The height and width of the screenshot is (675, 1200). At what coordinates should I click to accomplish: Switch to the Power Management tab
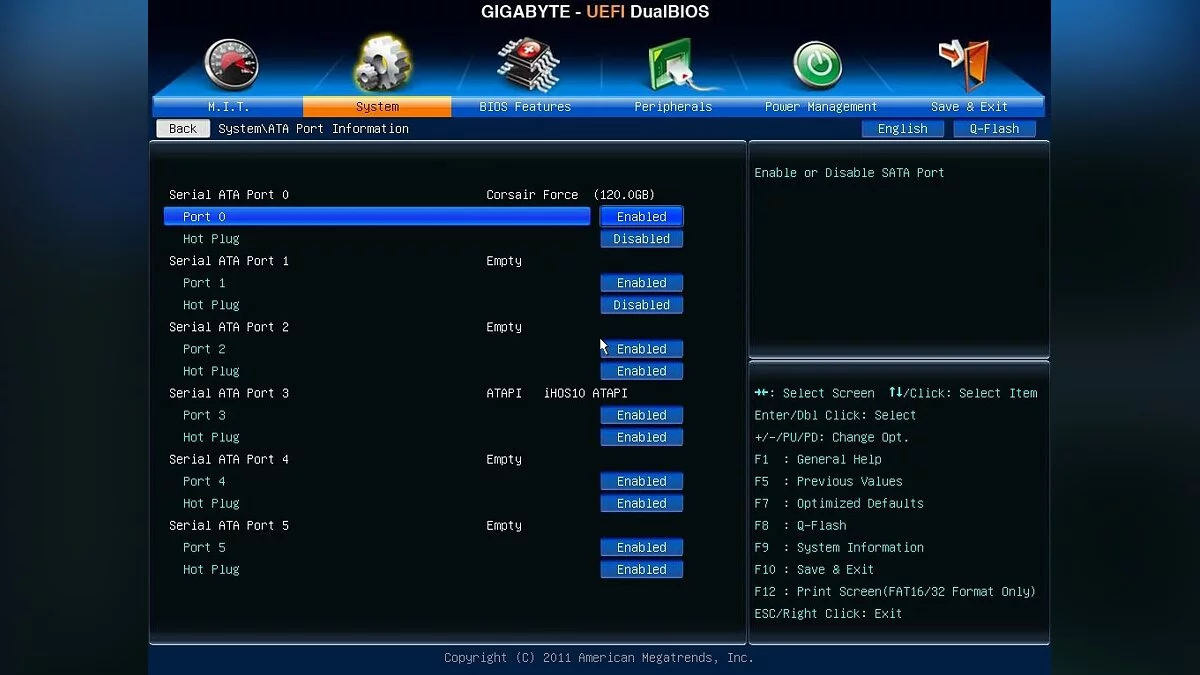click(820, 107)
